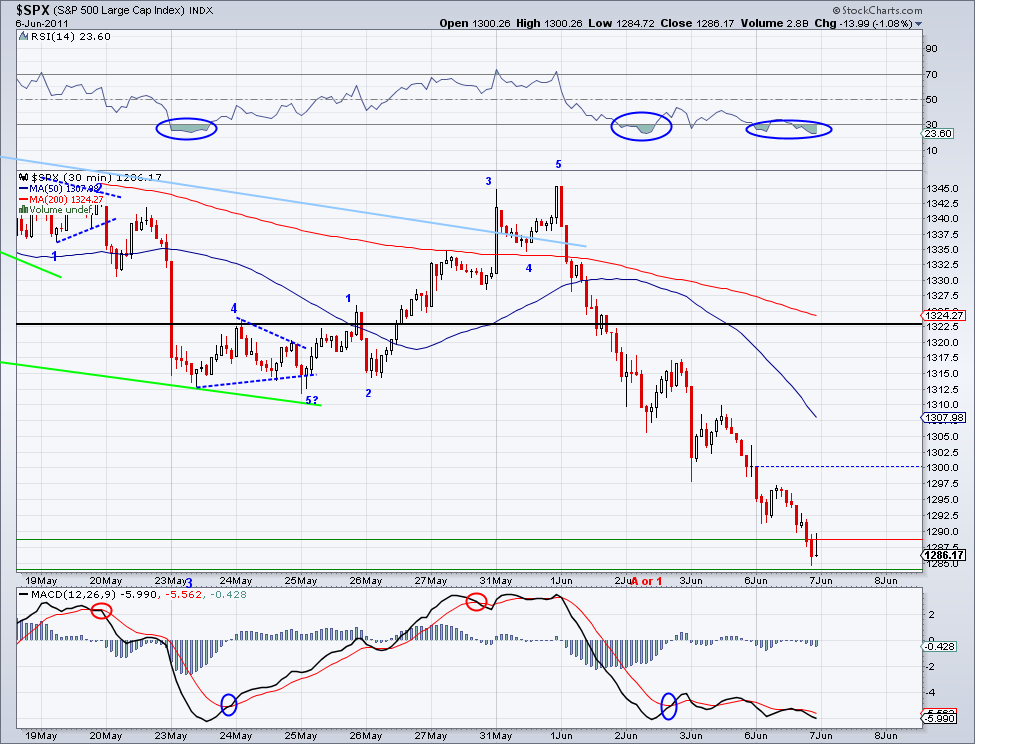Click the -4 level on the MACD axis

point(932,692)
